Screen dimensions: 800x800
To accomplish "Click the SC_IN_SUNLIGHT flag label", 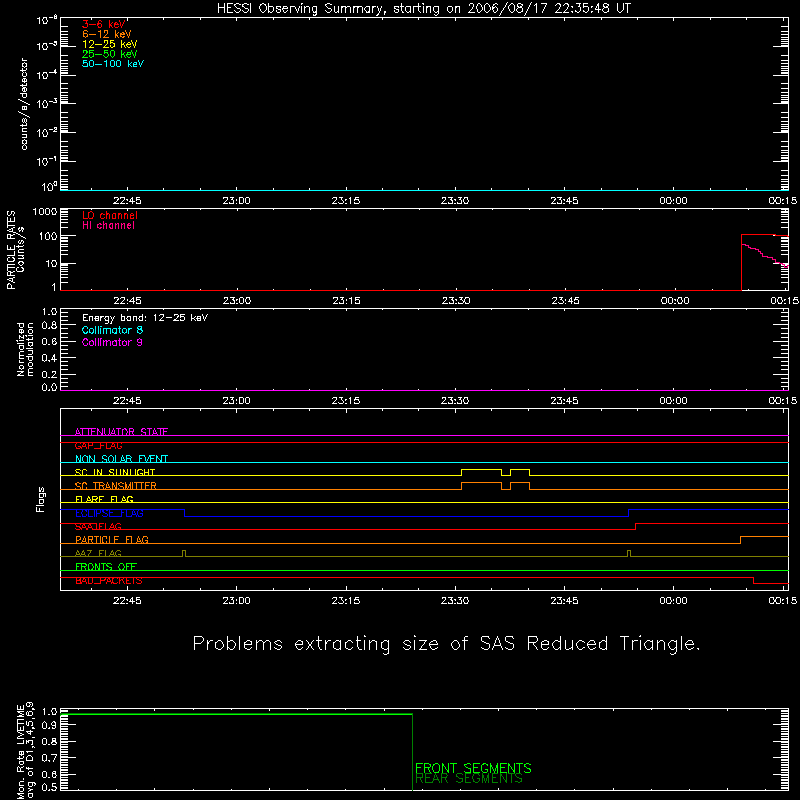I will coord(115,472).
